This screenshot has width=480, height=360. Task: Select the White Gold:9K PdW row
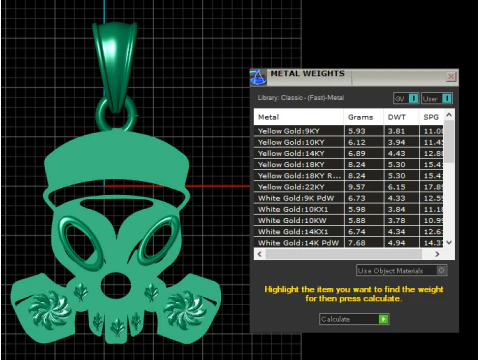tap(349, 198)
